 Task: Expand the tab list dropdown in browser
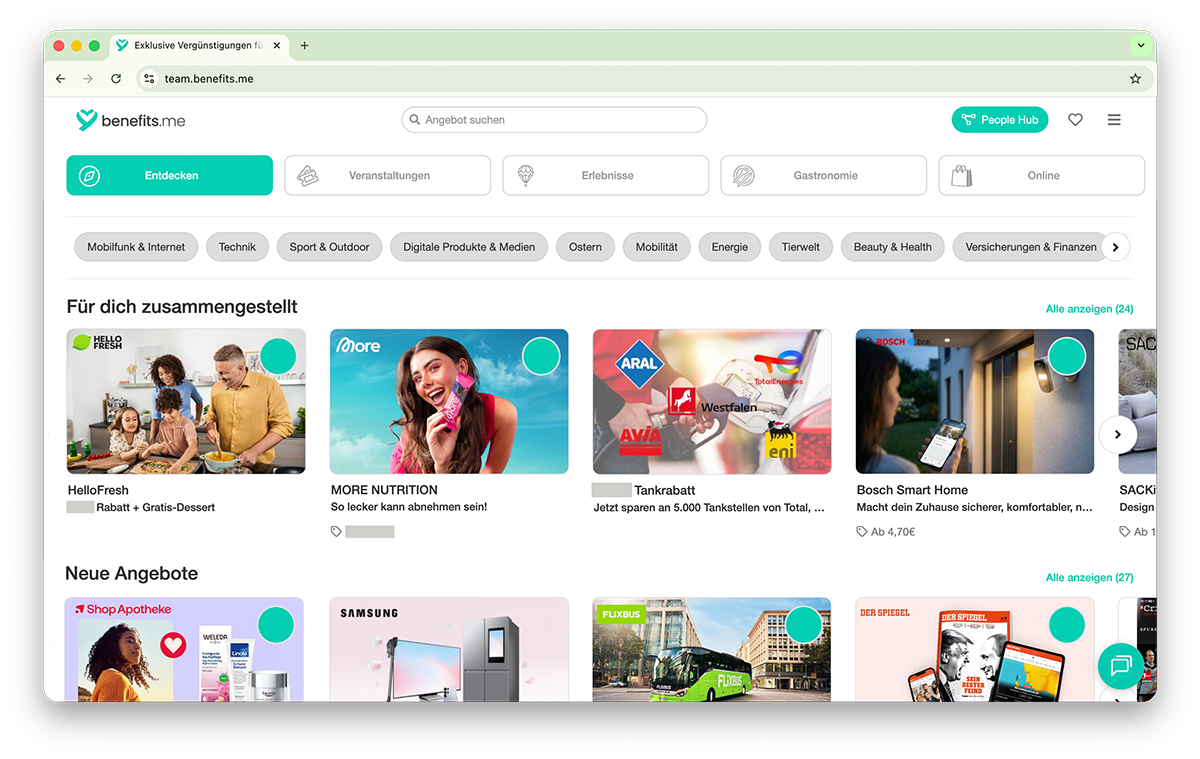(x=1141, y=45)
